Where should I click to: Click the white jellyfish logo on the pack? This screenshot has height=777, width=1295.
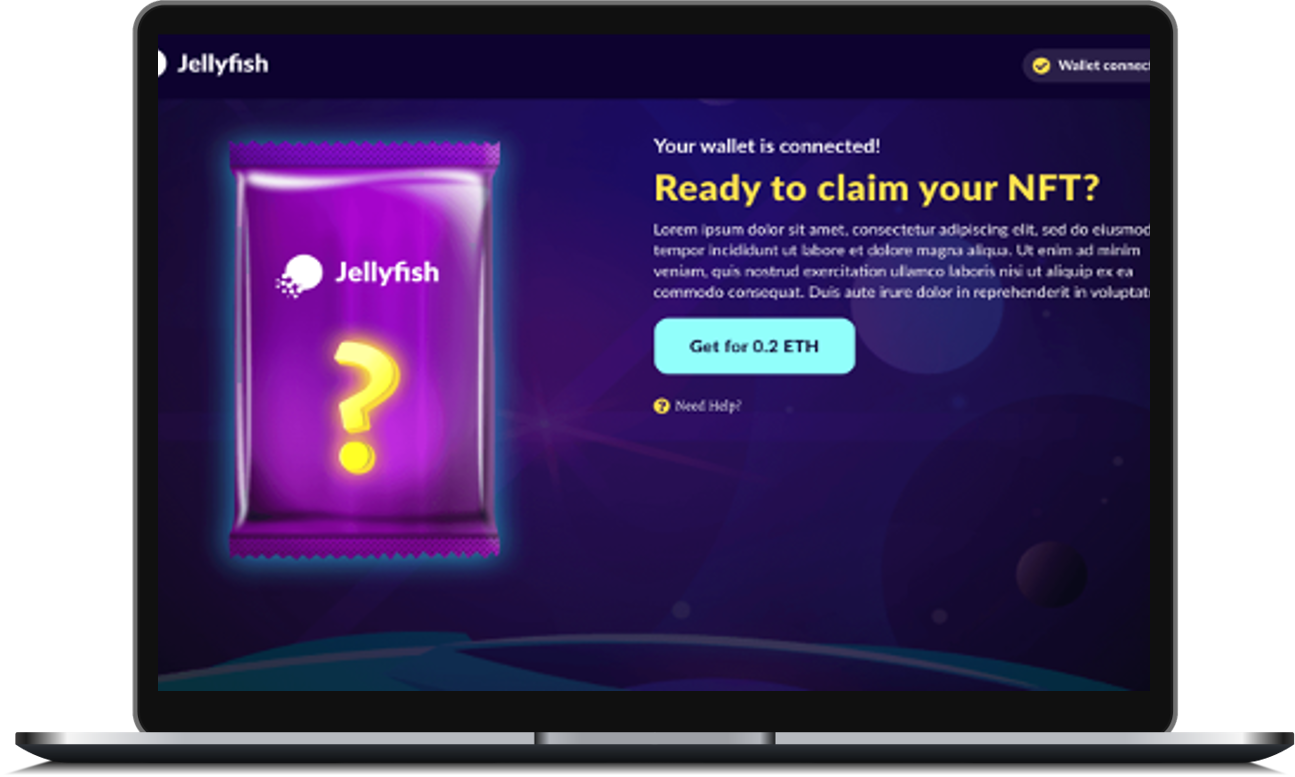tap(299, 274)
